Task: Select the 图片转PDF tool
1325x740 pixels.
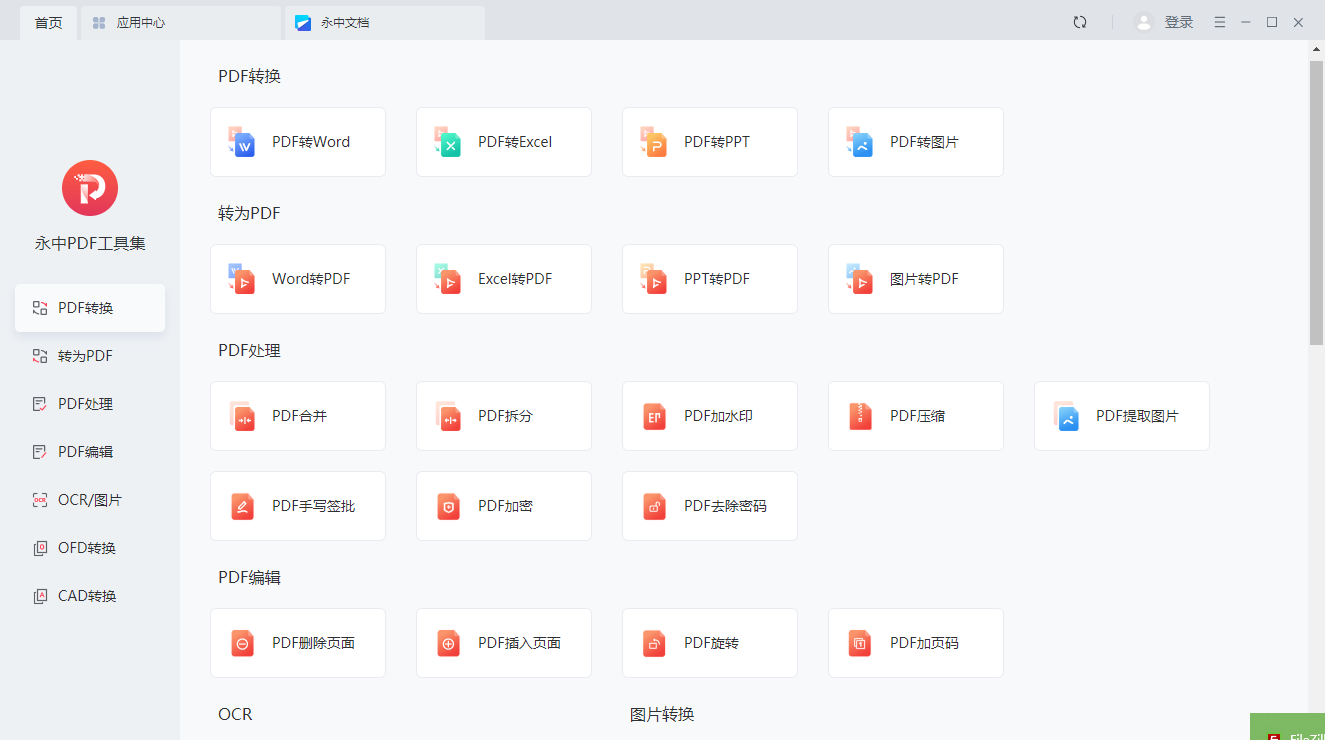Action: point(915,279)
